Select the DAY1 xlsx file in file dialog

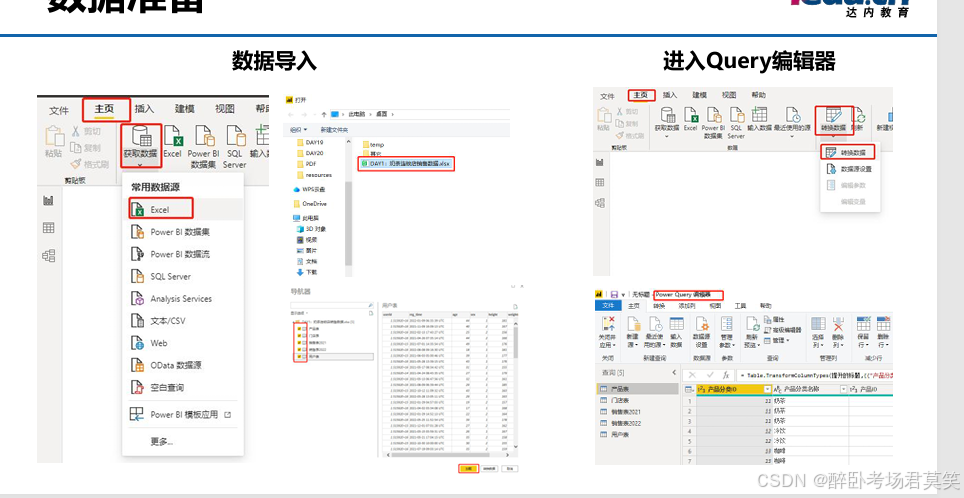[x=406, y=164]
